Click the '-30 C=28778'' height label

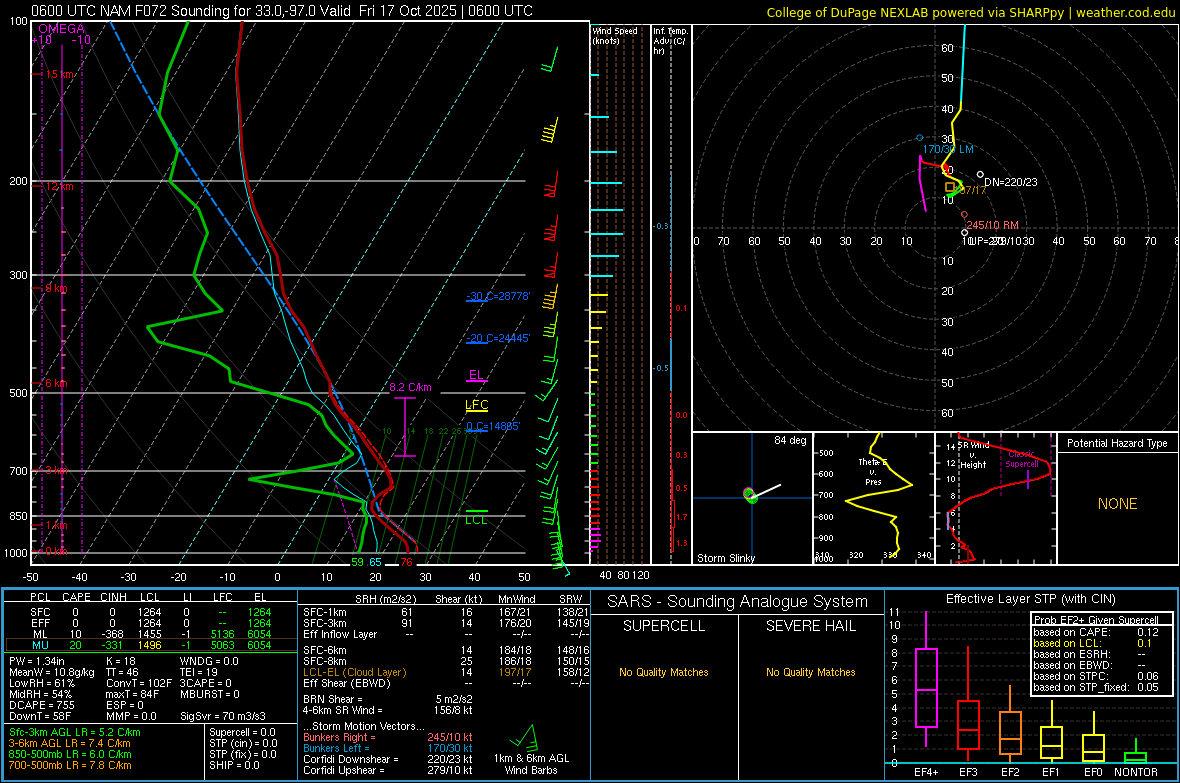pyautogui.click(x=498, y=297)
